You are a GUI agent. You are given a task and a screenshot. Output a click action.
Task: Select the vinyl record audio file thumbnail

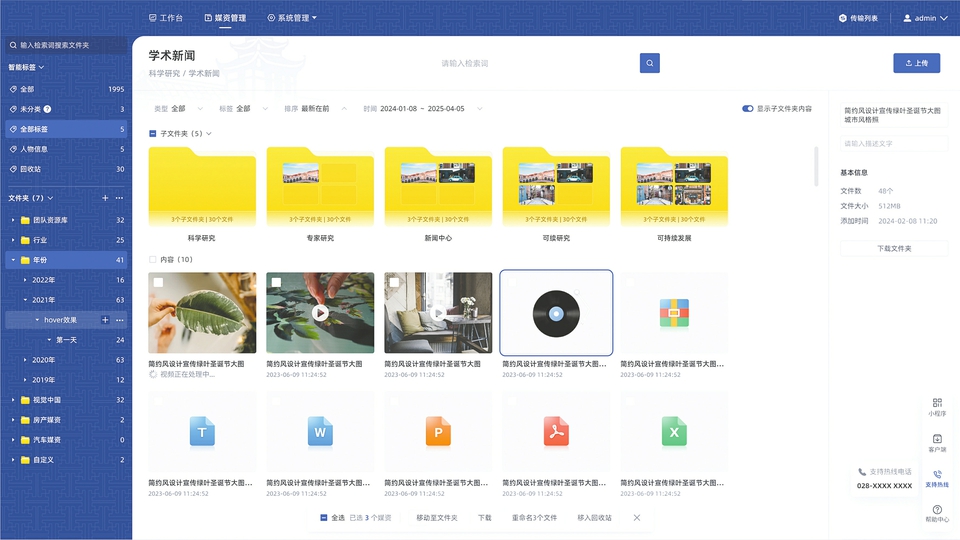556,312
